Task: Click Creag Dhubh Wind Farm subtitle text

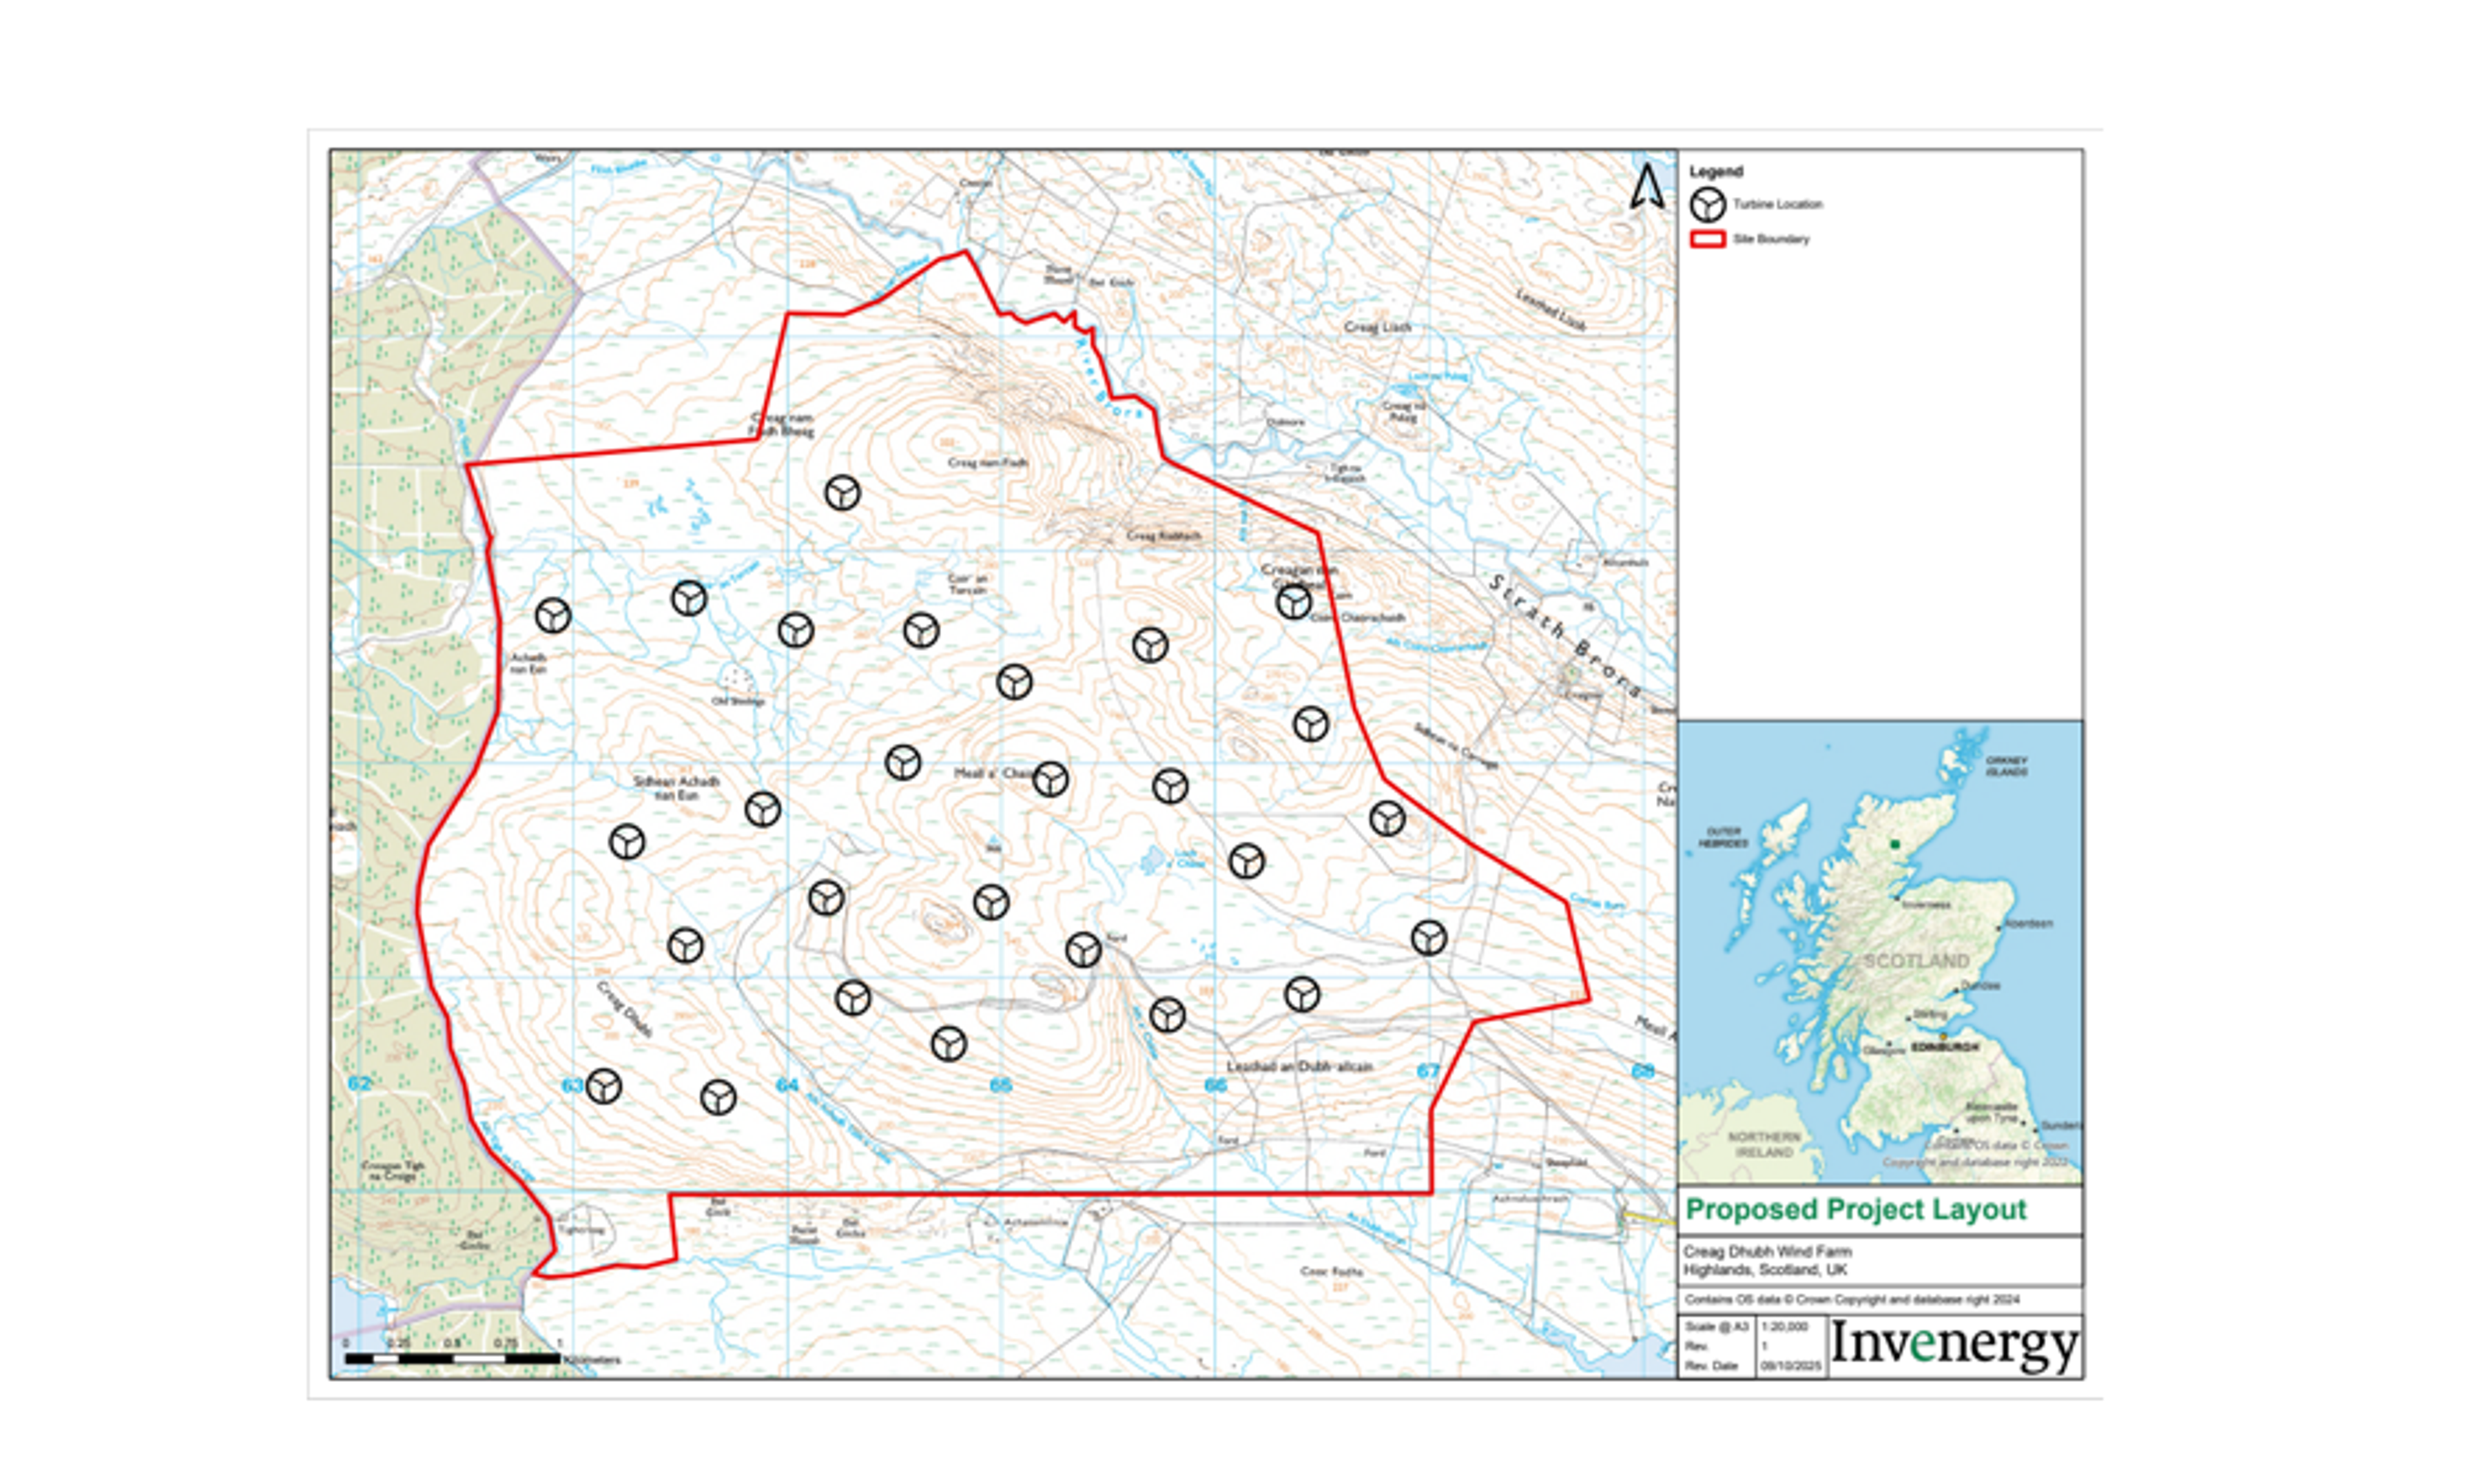Action: (x=1767, y=1252)
